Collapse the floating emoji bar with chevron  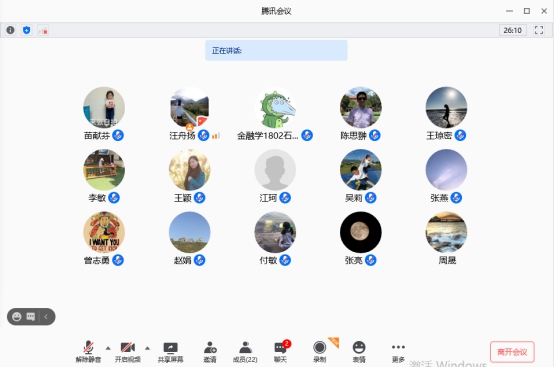coord(46,317)
